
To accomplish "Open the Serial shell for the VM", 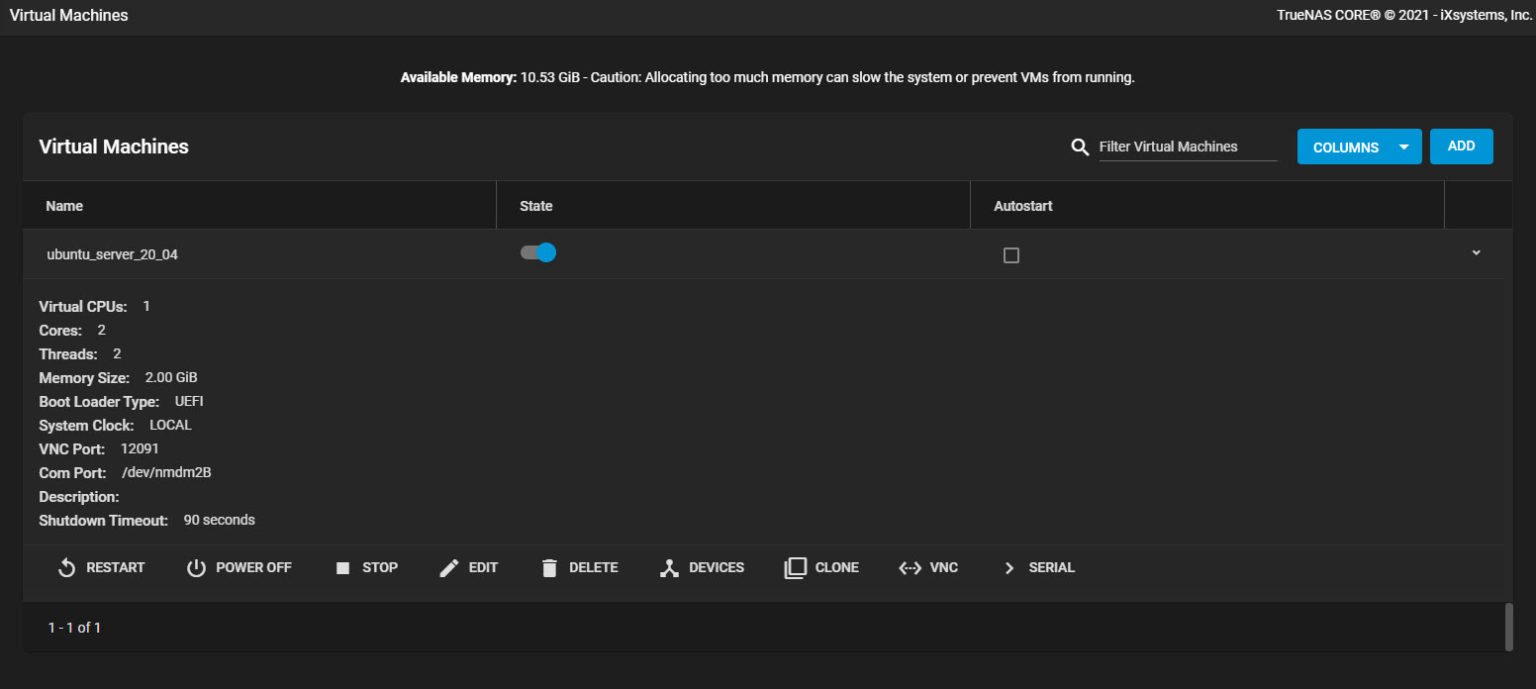I will pyautogui.click(x=1008, y=567).
